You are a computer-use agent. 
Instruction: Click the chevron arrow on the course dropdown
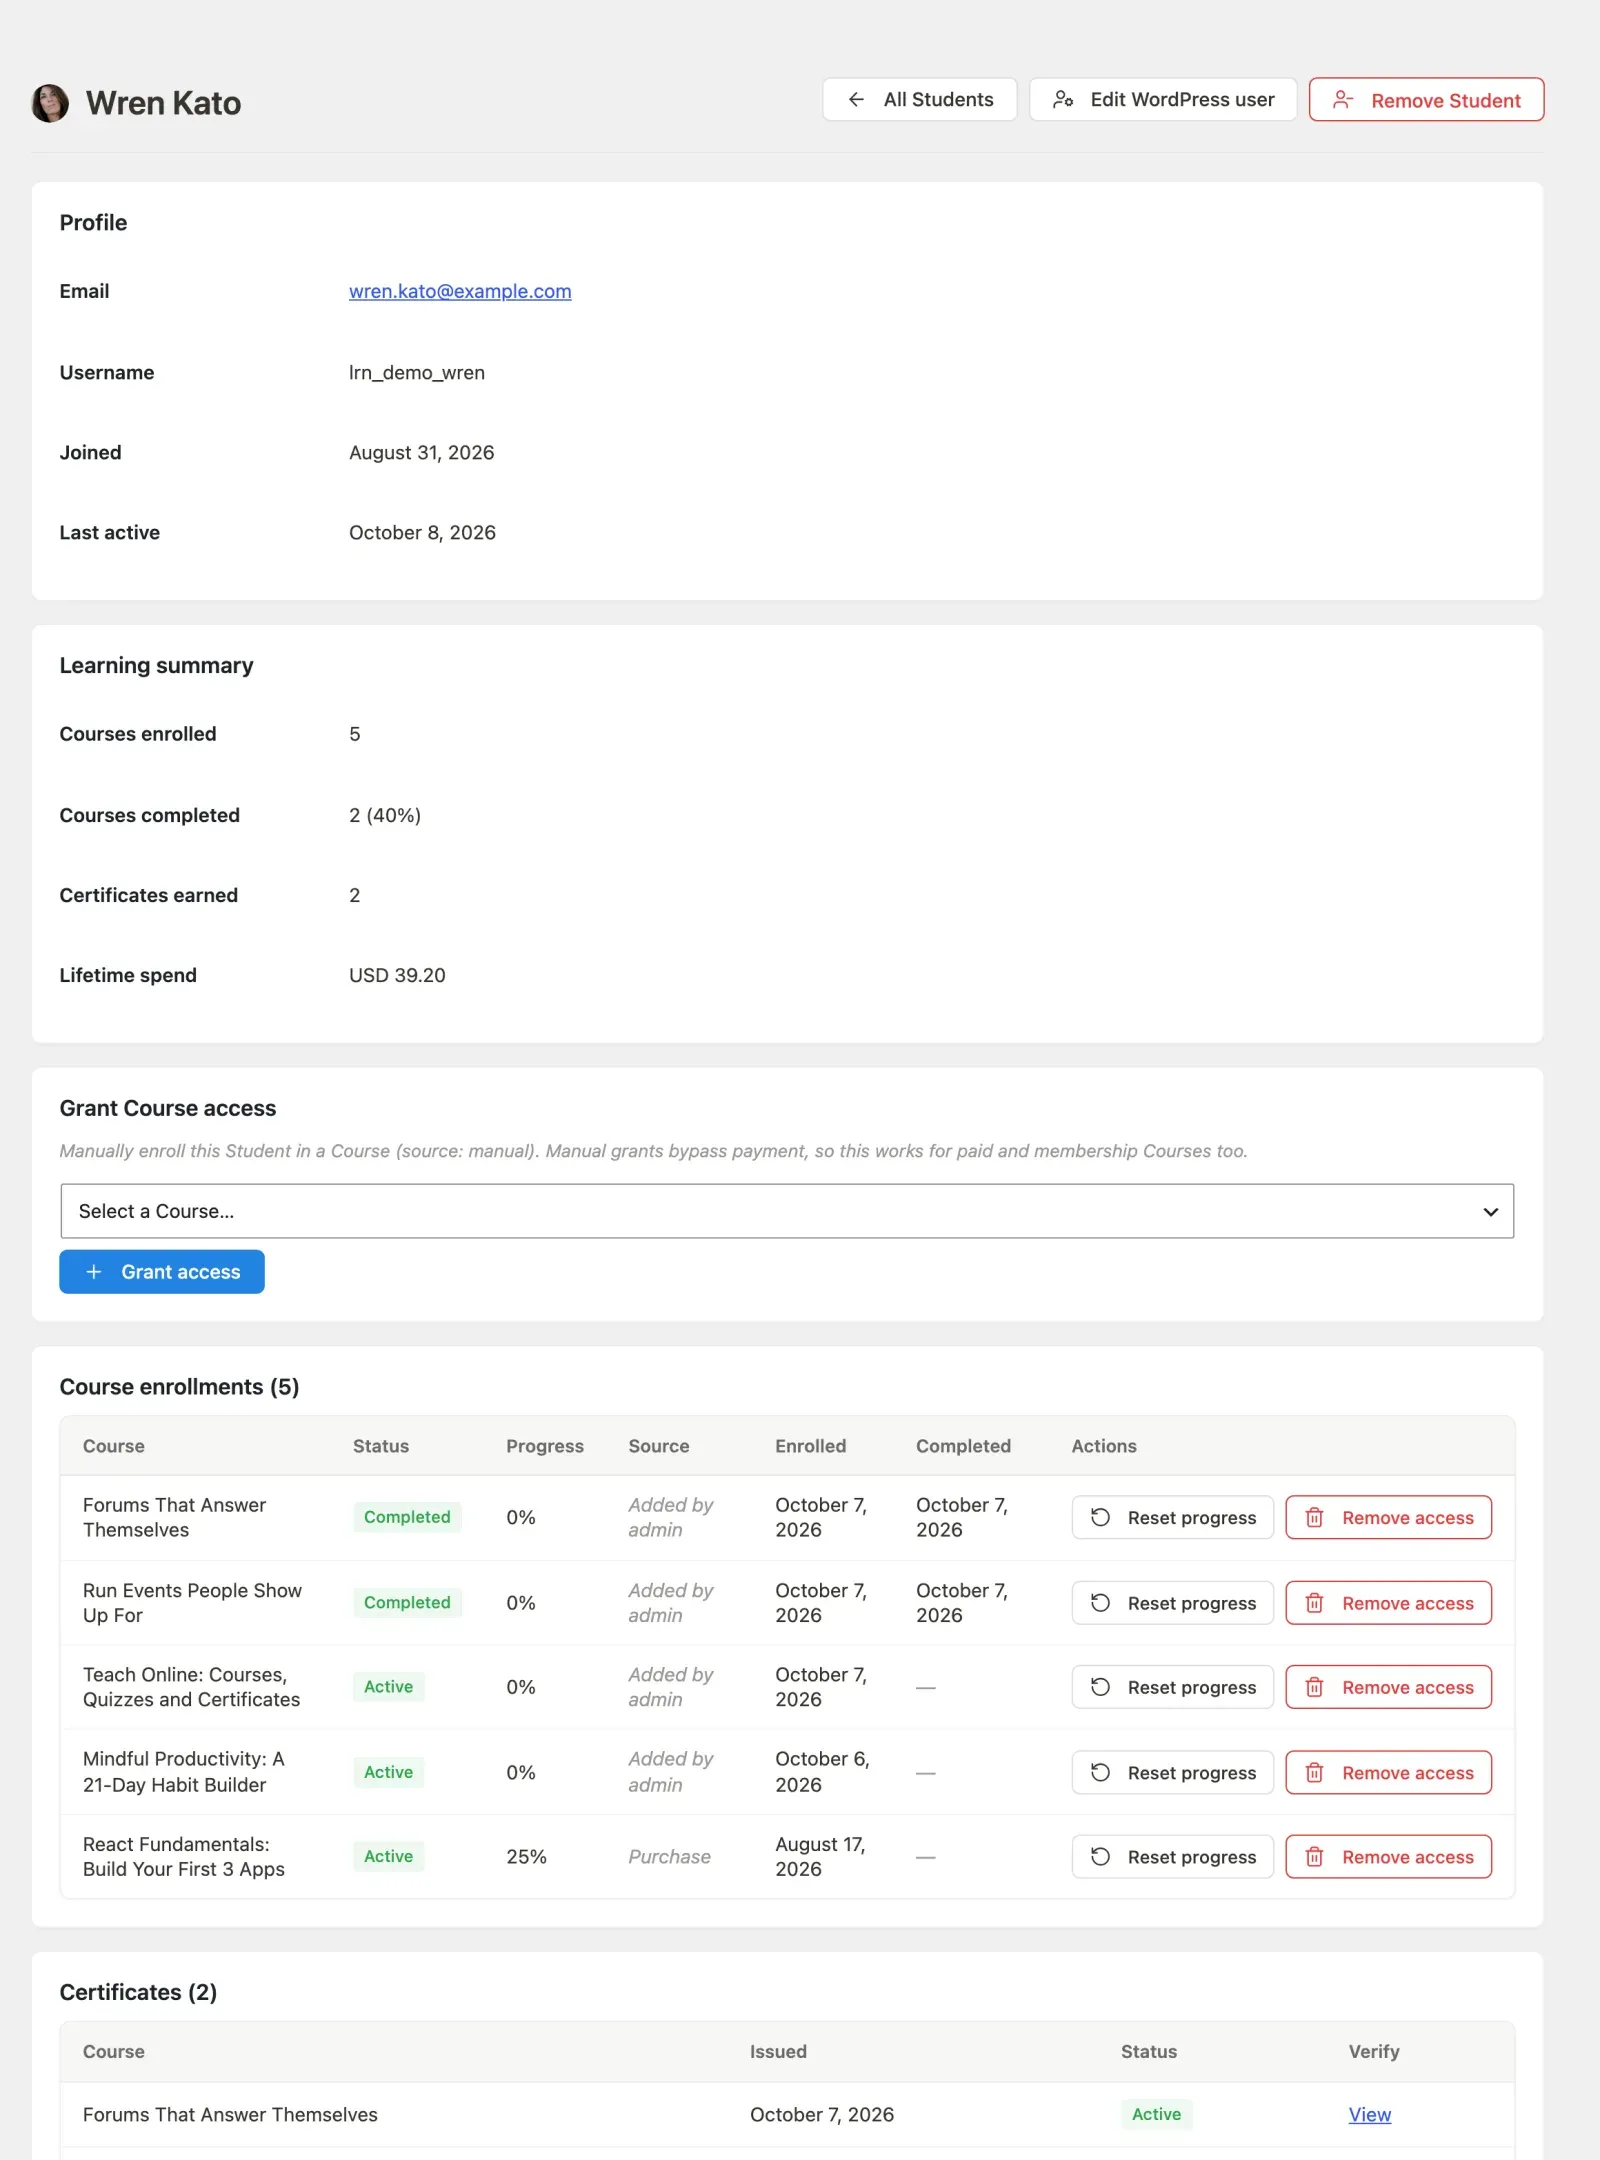tap(1490, 1212)
